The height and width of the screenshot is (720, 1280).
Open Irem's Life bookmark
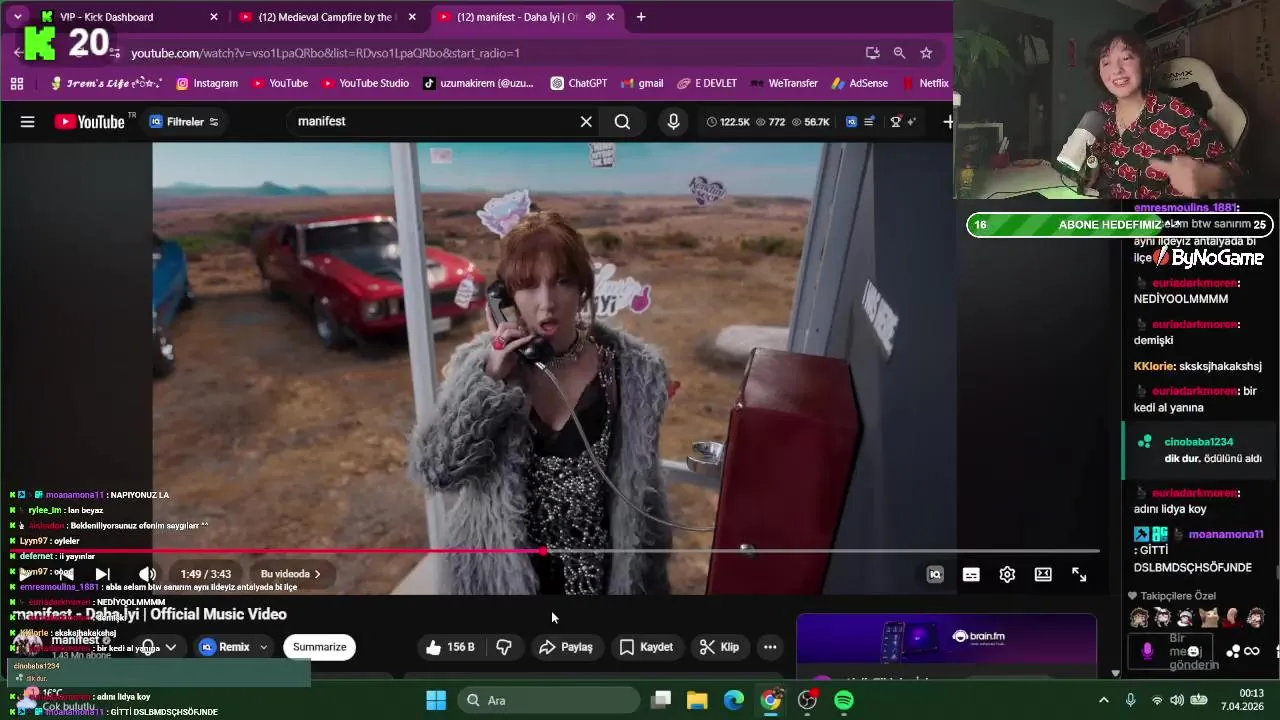[105, 83]
